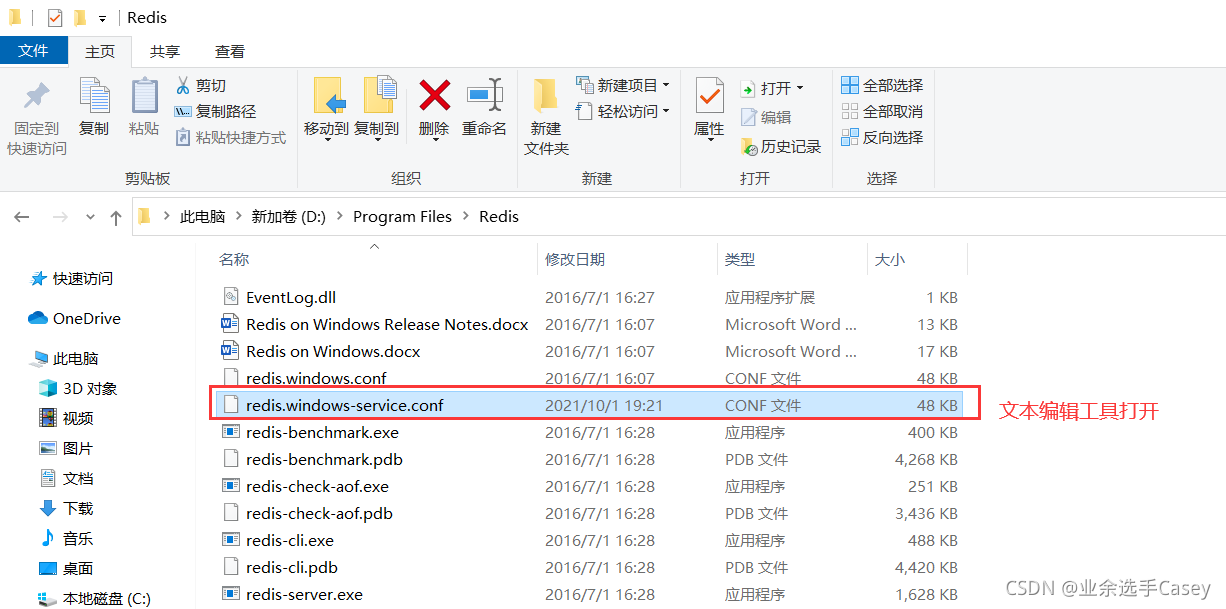This screenshot has width=1226, height=609.
Task: Sort by the Type (类型) column header
Action: pyautogui.click(x=739, y=259)
